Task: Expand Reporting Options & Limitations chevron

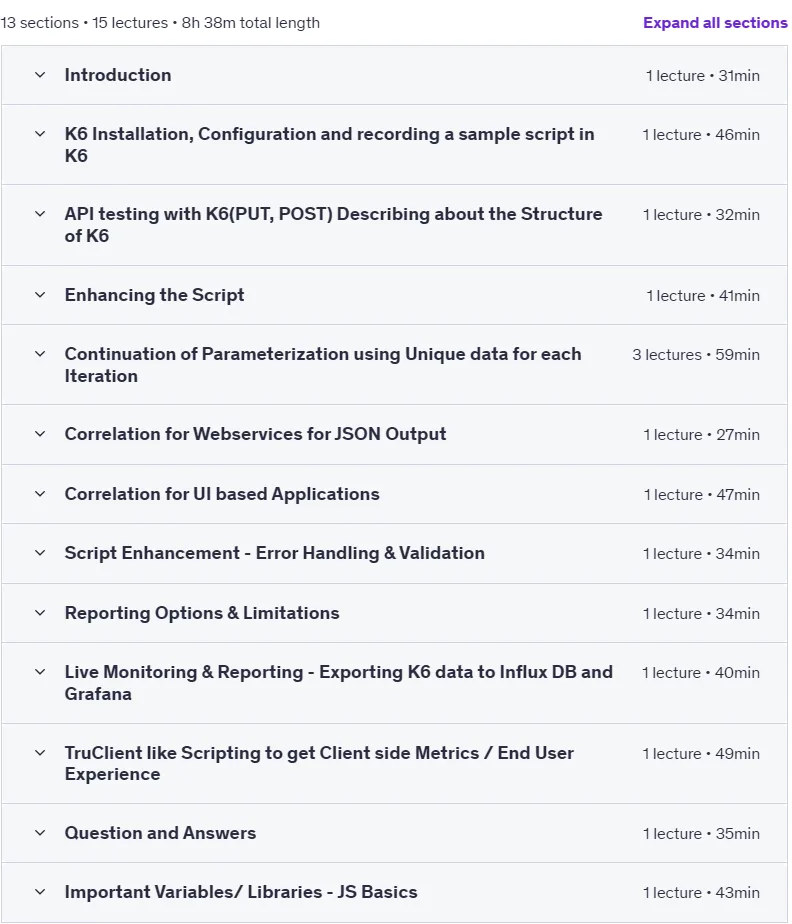Action: click(x=40, y=613)
